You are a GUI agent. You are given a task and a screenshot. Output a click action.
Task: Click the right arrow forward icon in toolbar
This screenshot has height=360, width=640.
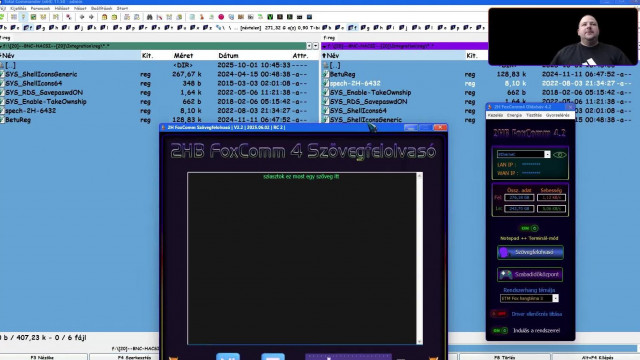point(91,17)
